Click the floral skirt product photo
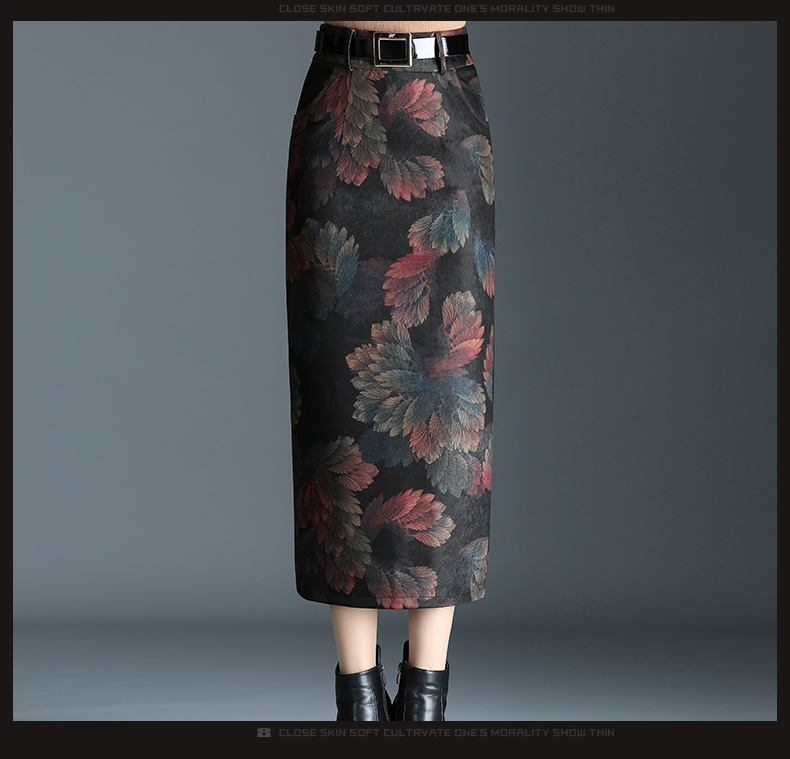Viewport: 790px width, 759px height. click(394, 371)
